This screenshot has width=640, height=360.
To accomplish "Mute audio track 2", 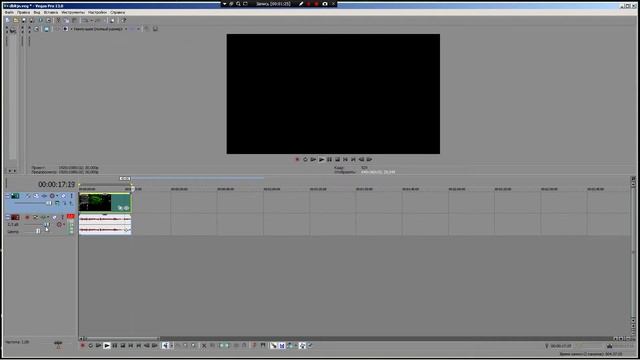I will point(54,217).
